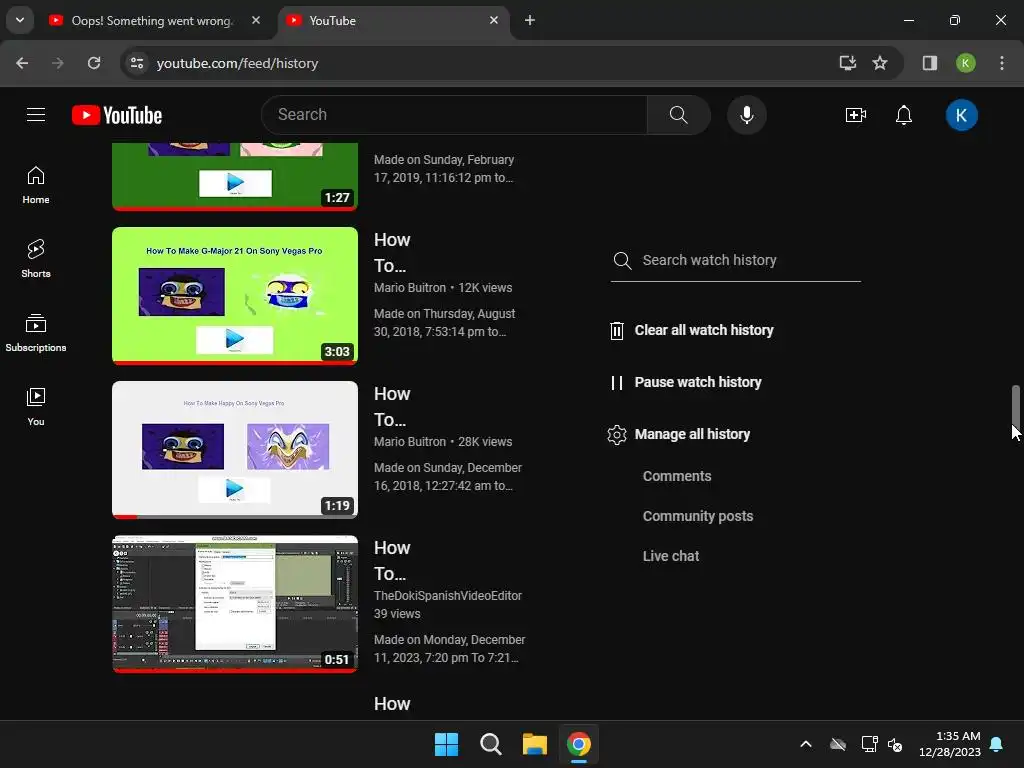The height and width of the screenshot is (768, 1024).
Task: Click Clear all watch history
Action: pos(704,330)
